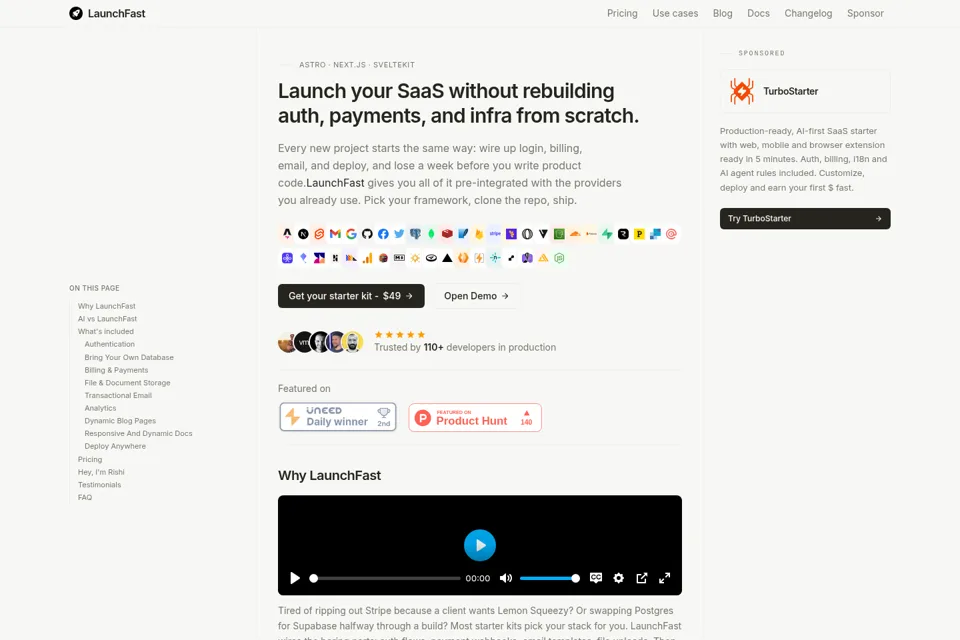
Task: Toggle video closed captions
Action: click(596, 578)
